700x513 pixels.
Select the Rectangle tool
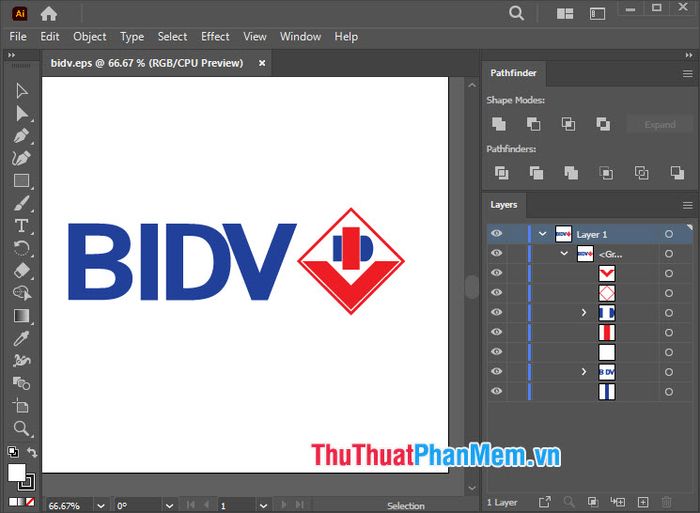21,180
